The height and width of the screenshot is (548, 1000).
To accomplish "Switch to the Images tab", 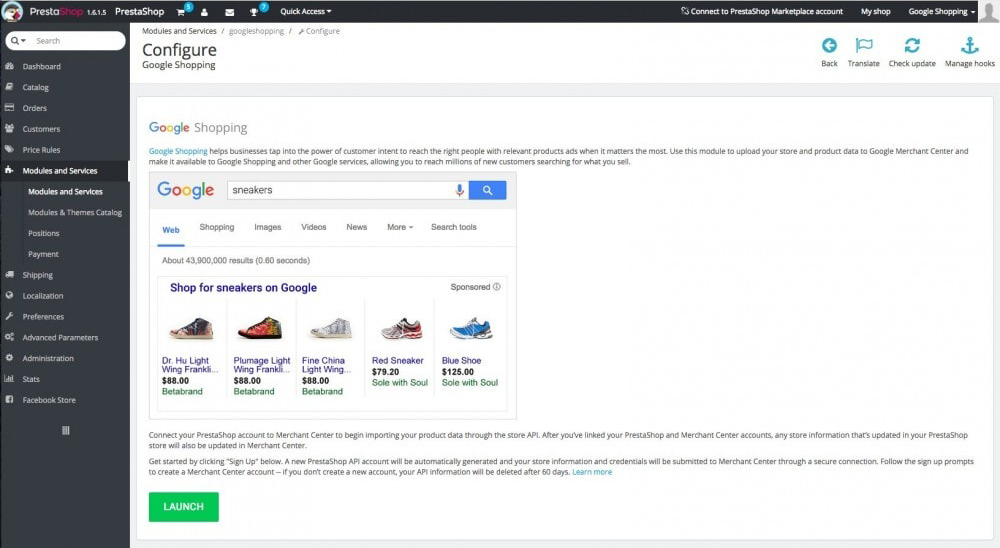I will (268, 227).
